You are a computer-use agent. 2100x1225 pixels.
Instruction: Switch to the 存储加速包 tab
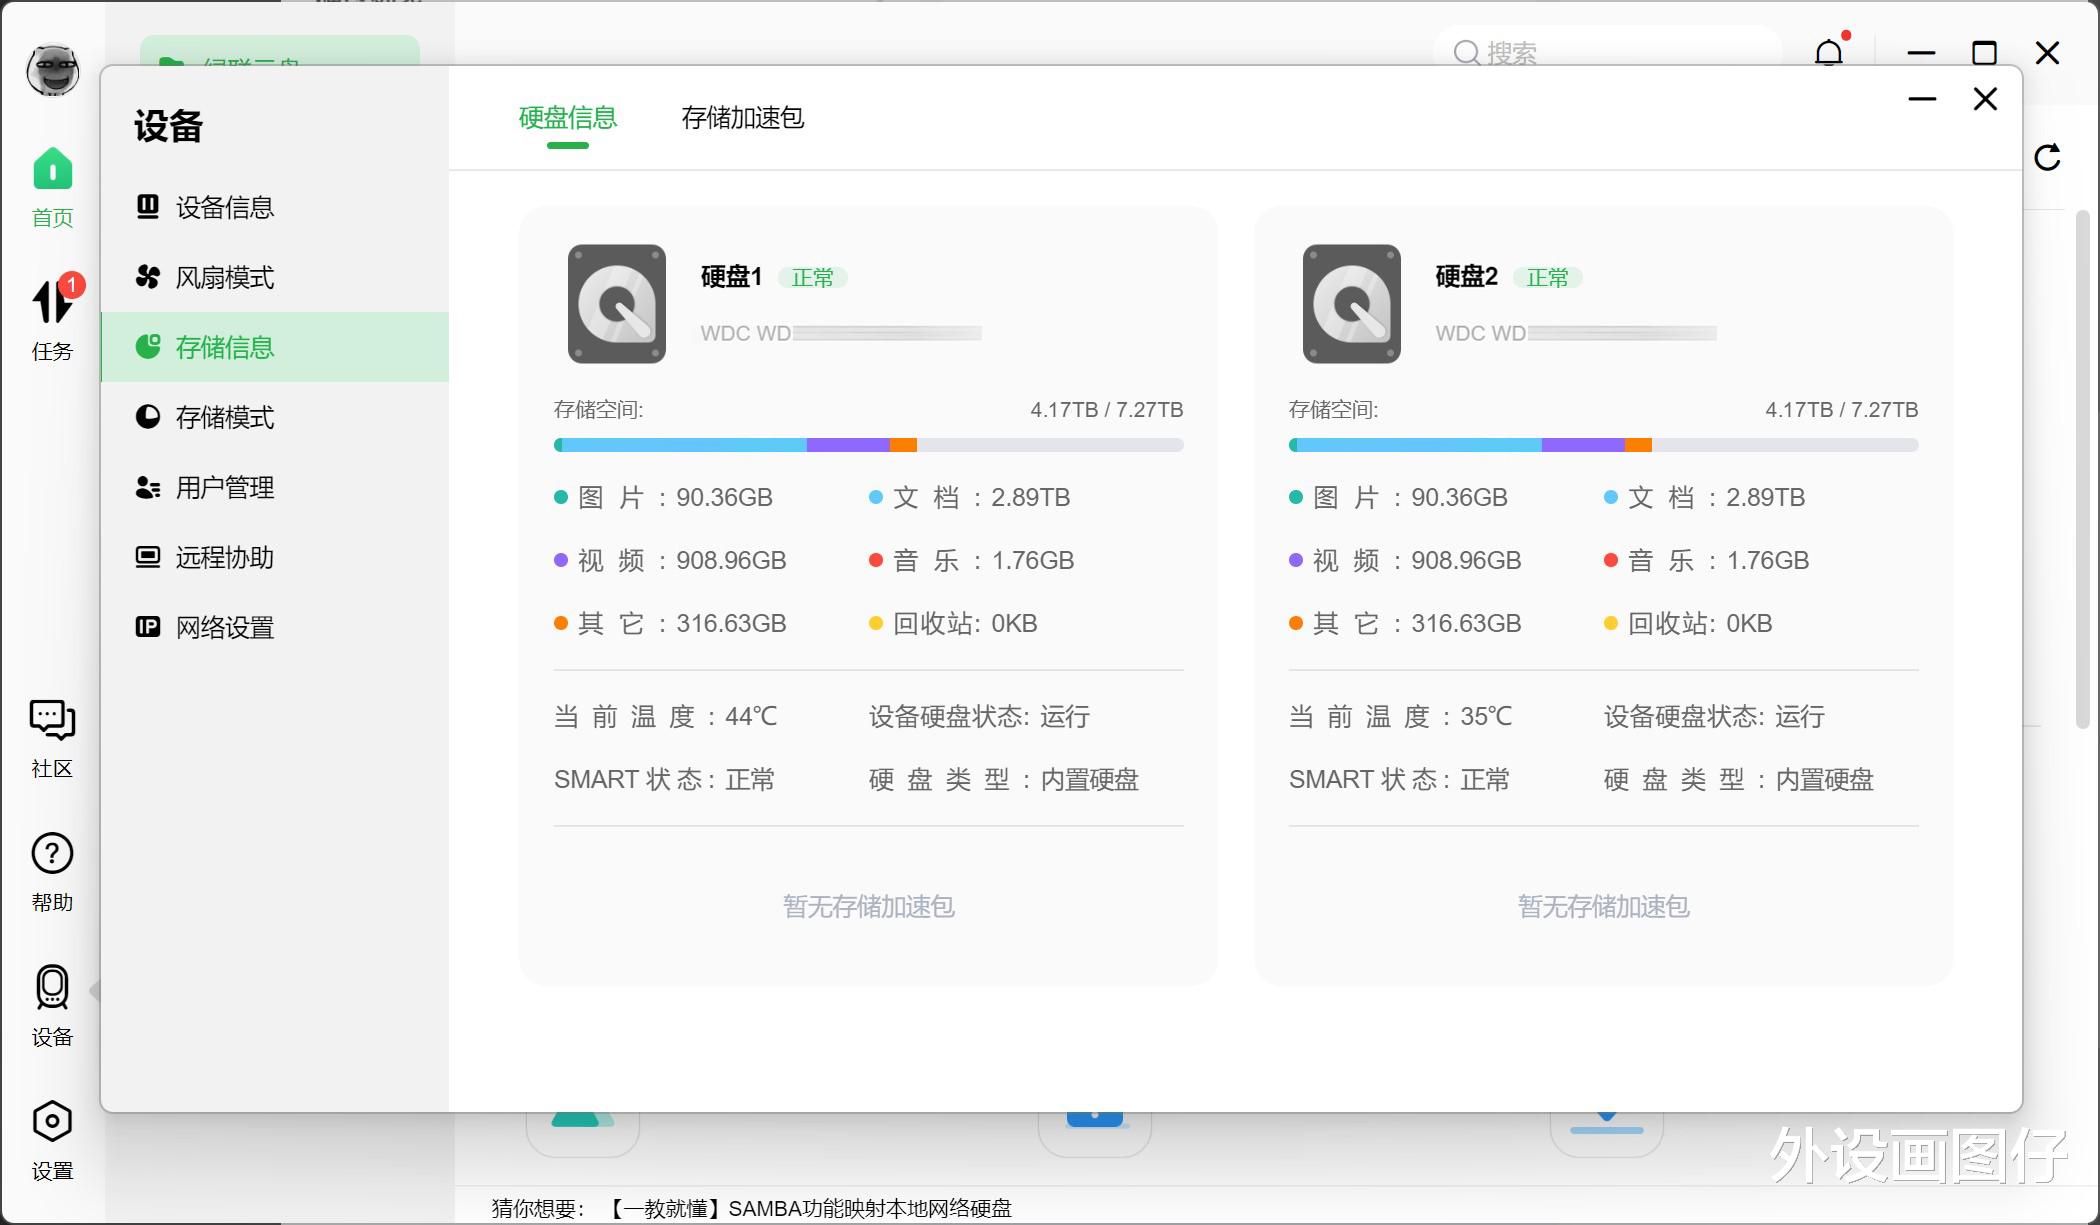pyautogui.click(x=742, y=119)
